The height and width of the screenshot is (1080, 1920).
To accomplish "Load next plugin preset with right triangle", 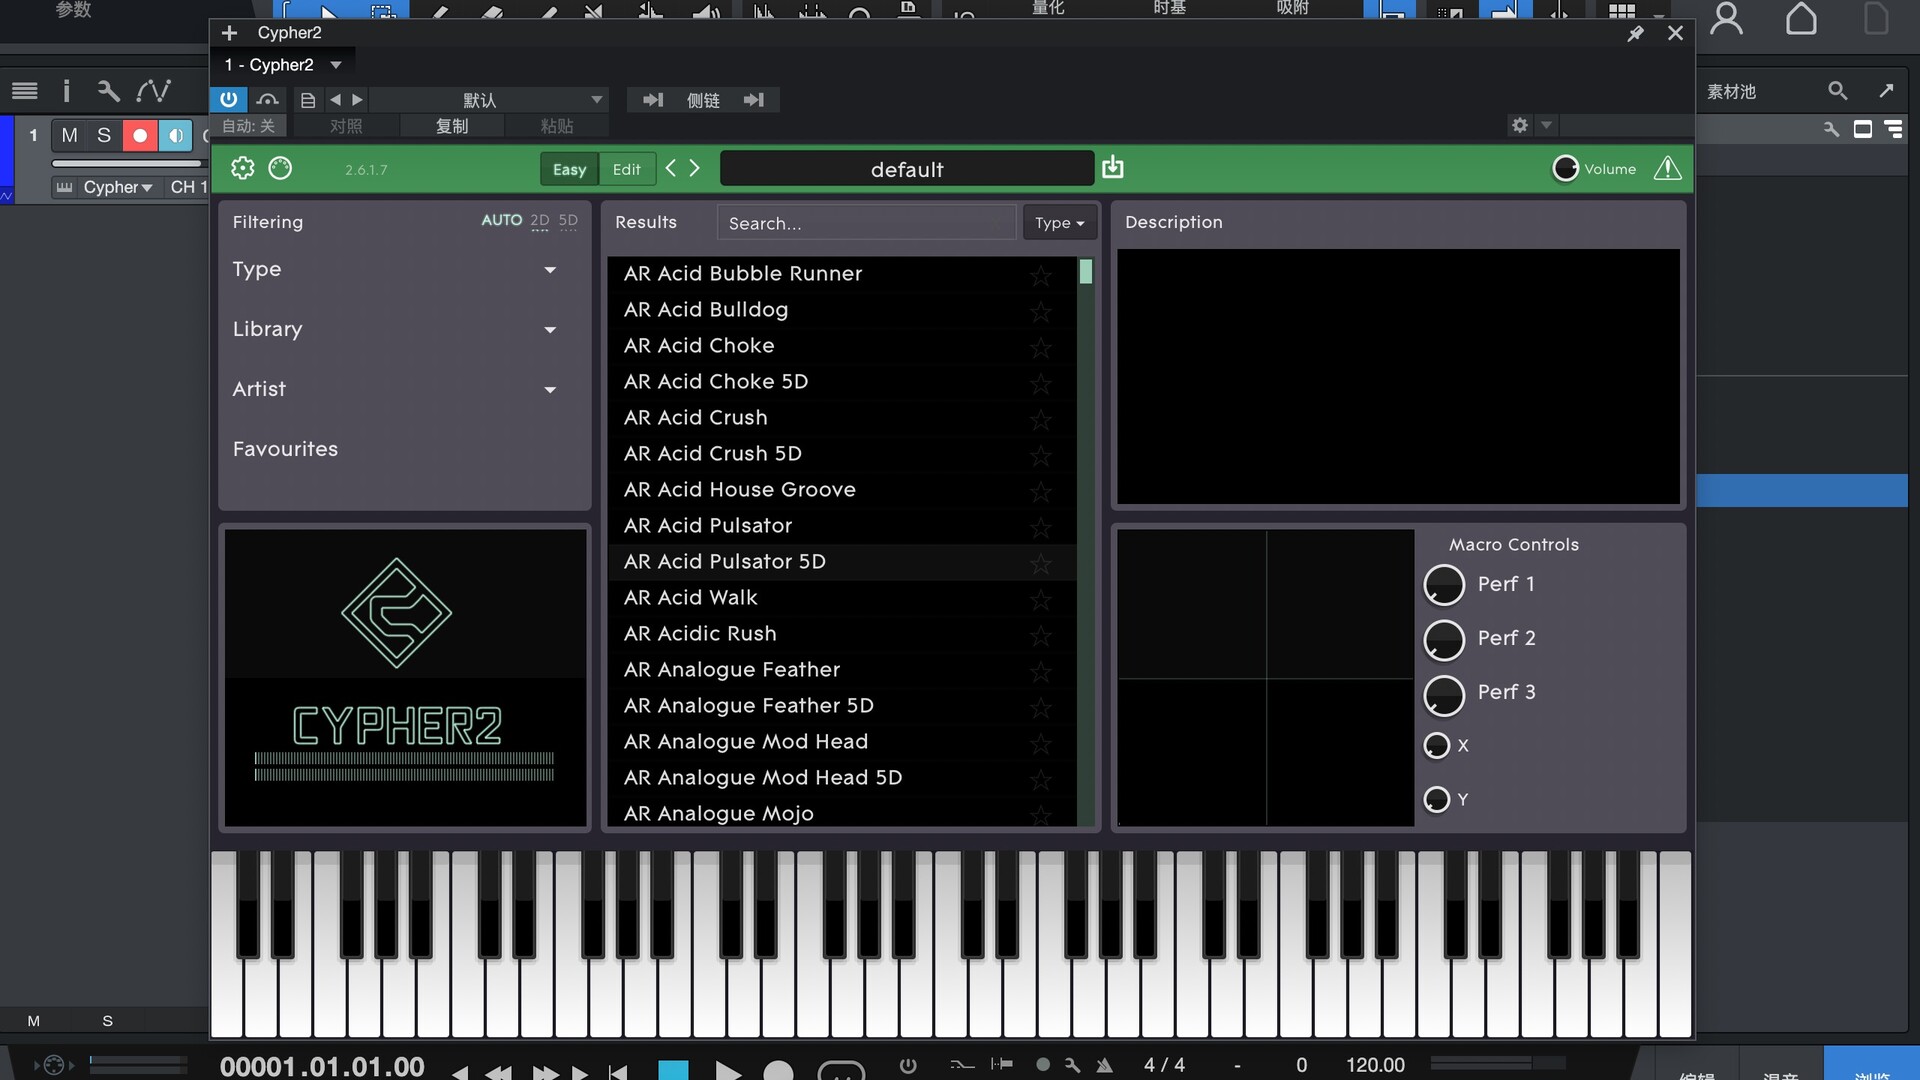I will pos(357,100).
